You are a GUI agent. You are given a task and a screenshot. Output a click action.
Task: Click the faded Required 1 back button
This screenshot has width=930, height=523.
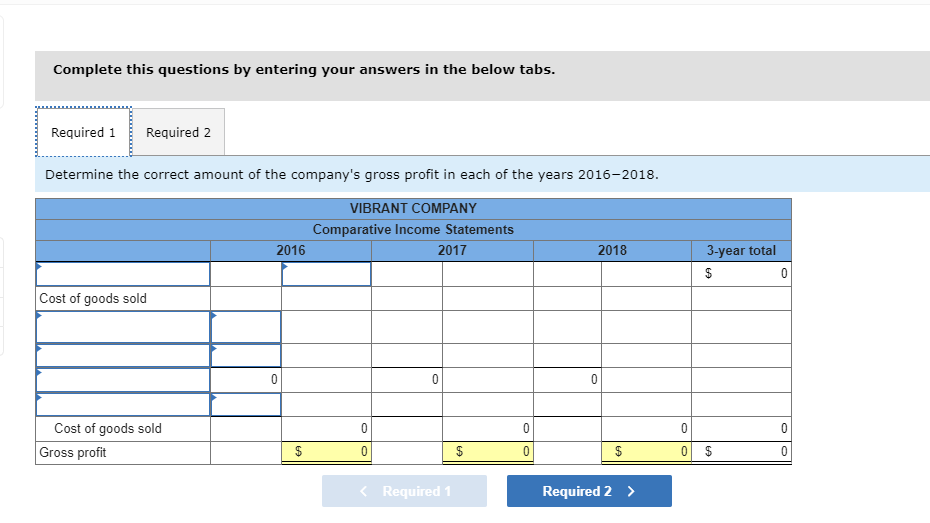click(405, 491)
